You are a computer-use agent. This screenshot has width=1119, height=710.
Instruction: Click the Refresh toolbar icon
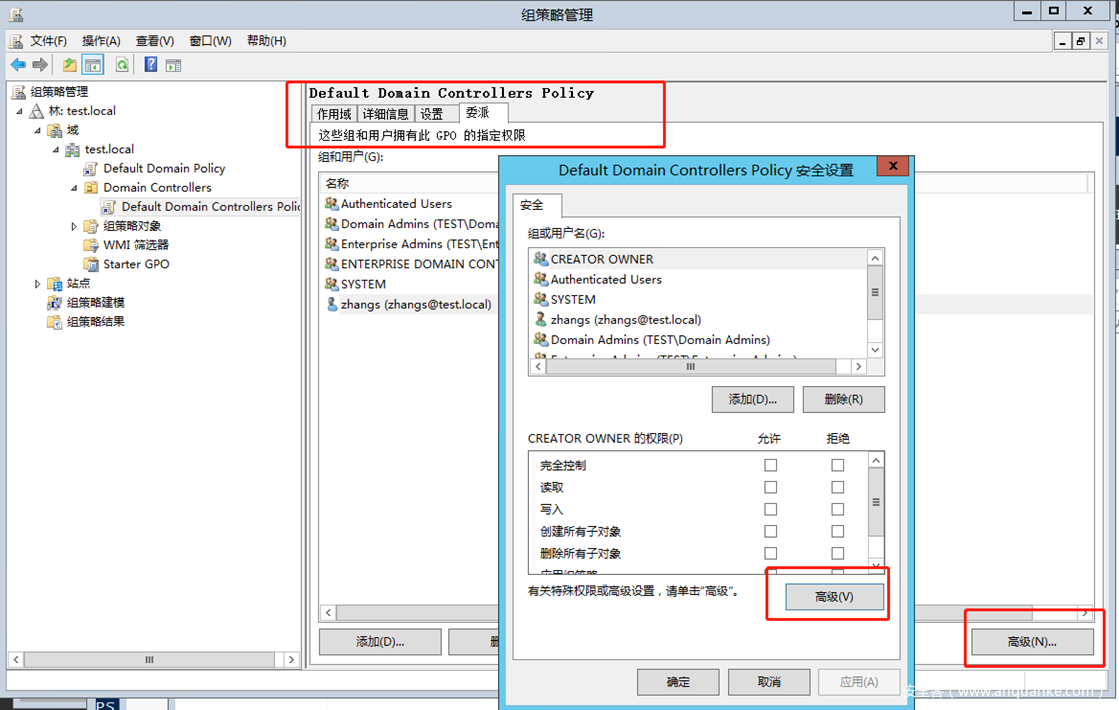pyautogui.click(x=121, y=65)
